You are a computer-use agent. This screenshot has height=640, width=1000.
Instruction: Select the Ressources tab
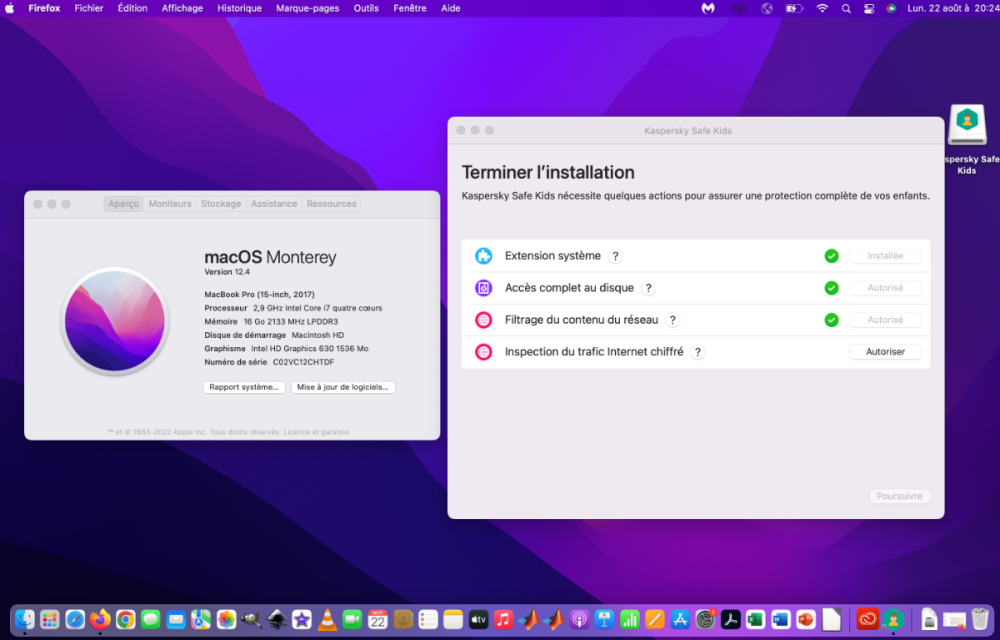coord(331,204)
